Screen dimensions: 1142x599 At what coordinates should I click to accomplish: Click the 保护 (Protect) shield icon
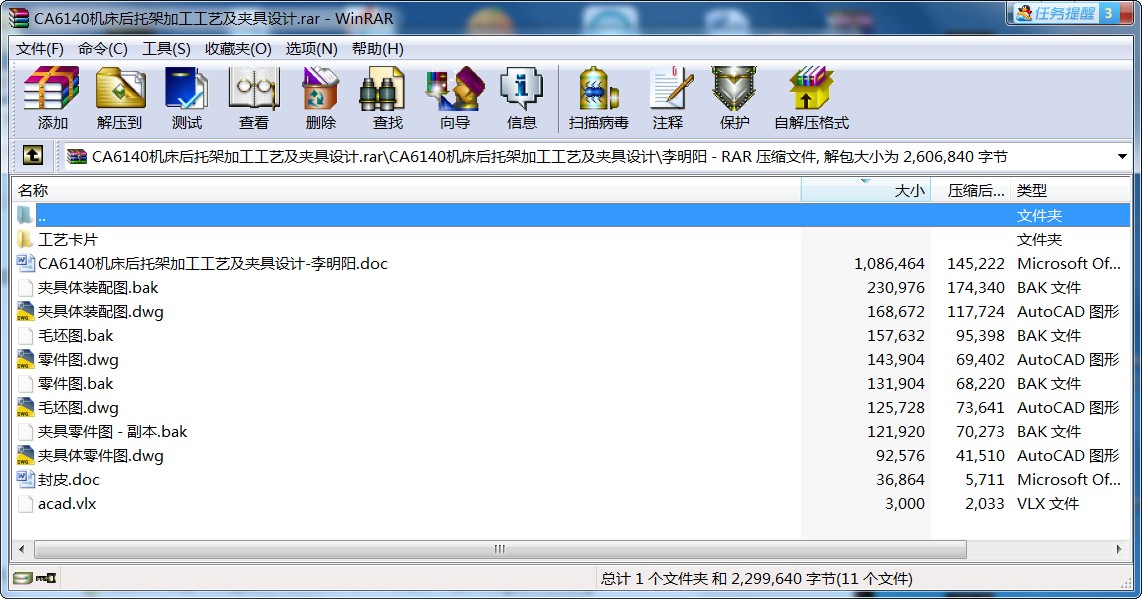coord(734,89)
